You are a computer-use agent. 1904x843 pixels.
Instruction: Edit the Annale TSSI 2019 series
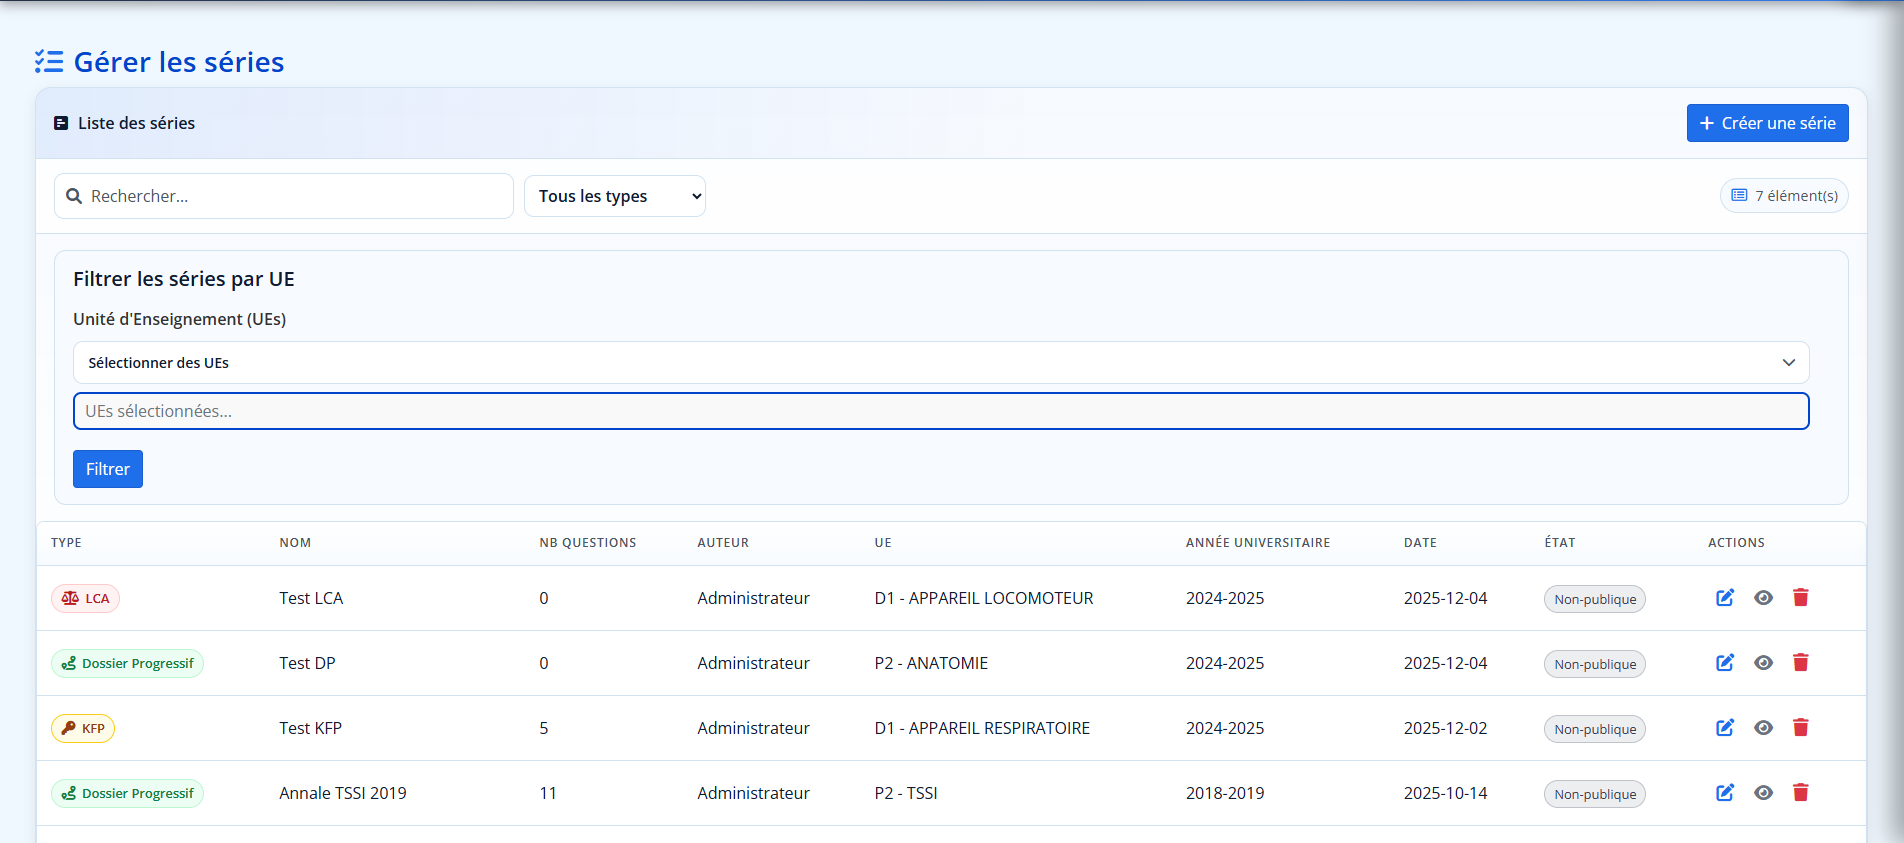(1725, 793)
